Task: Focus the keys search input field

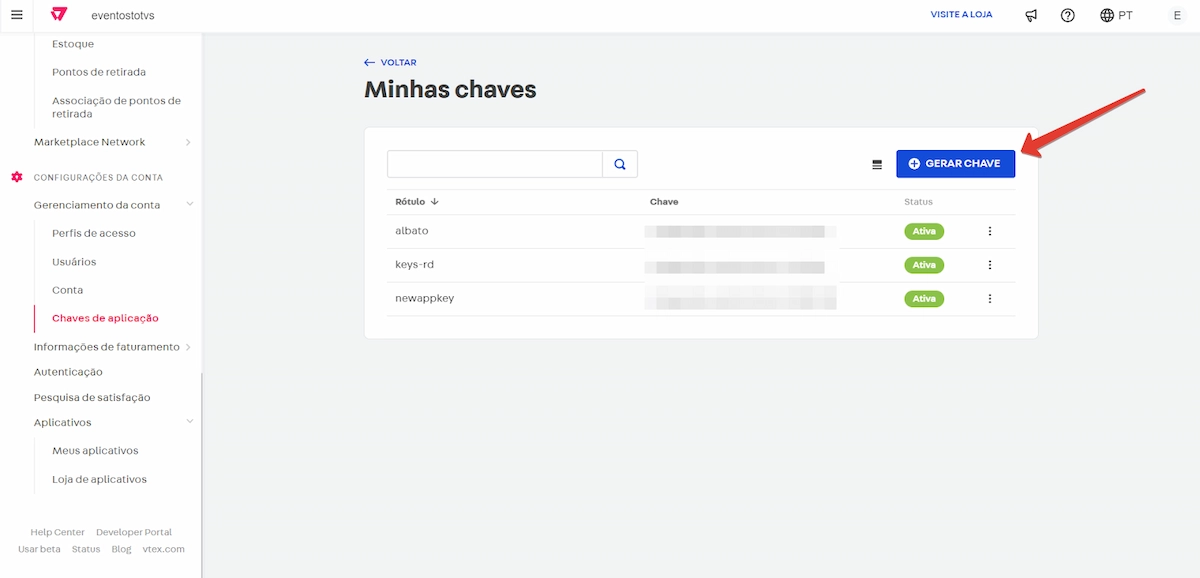Action: [x=495, y=164]
